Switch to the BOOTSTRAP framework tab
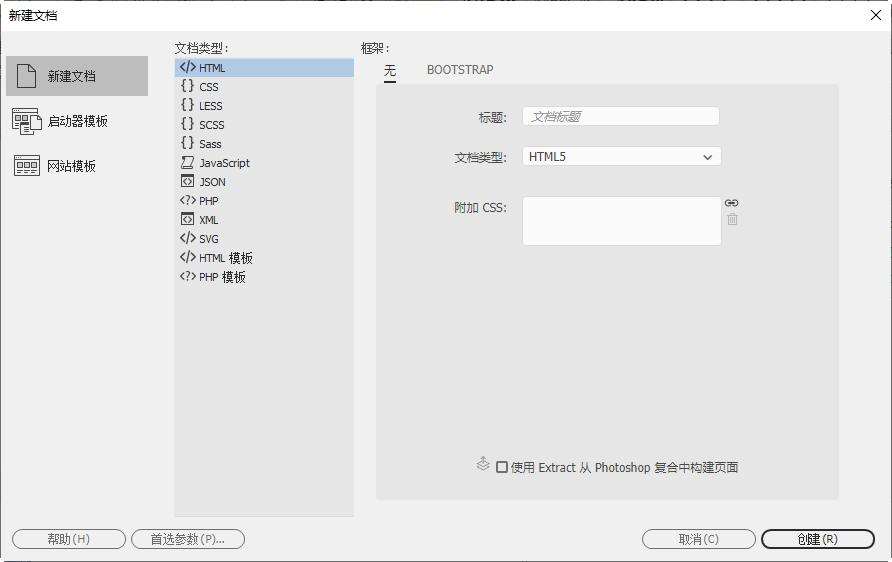The image size is (892, 562). (x=460, y=70)
